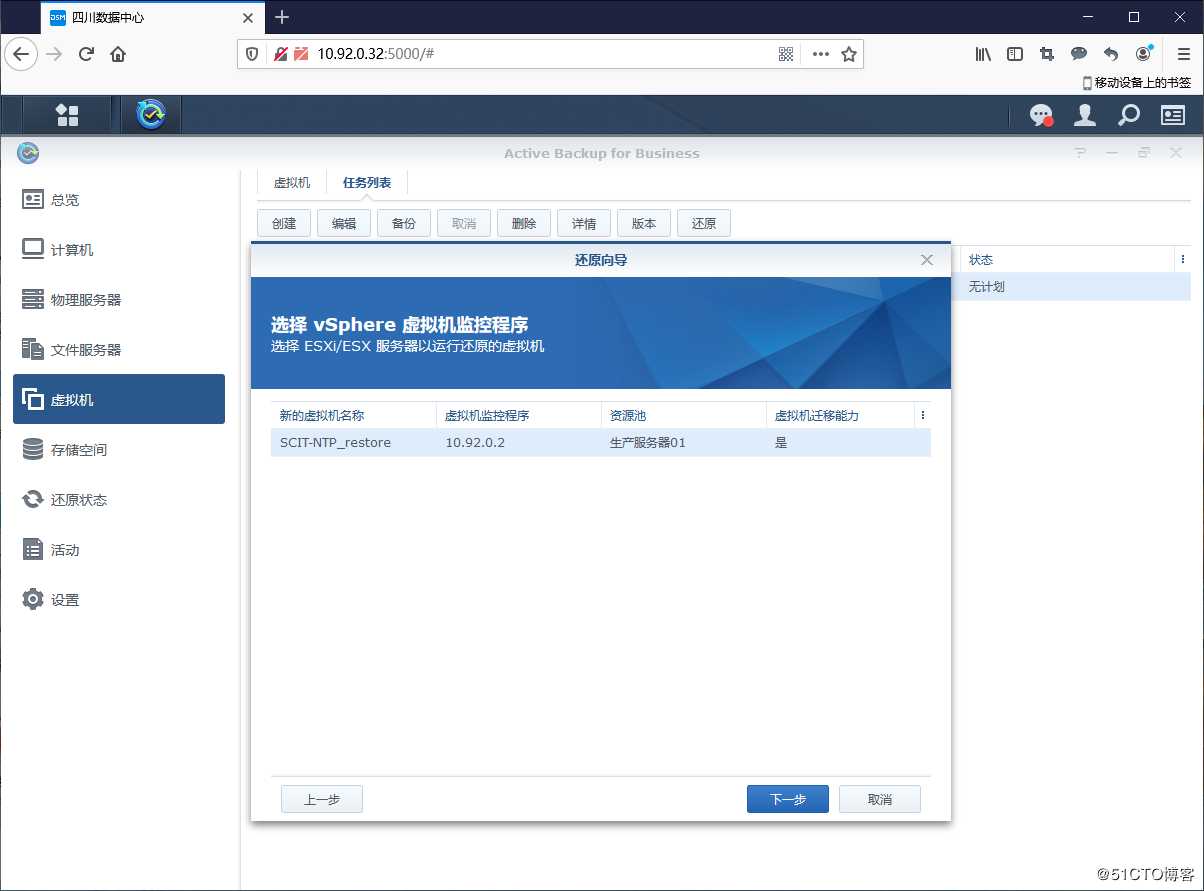Open column options in task list header
This screenshot has height=891, width=1204.
[1183, 259]
